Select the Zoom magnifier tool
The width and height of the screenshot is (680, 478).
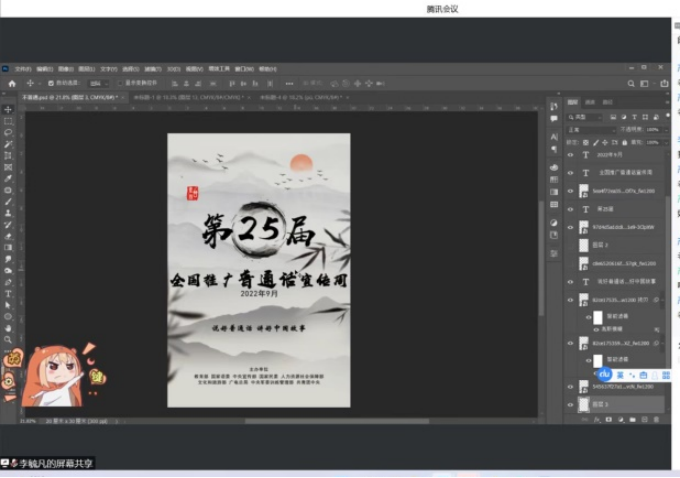point(8,339)
